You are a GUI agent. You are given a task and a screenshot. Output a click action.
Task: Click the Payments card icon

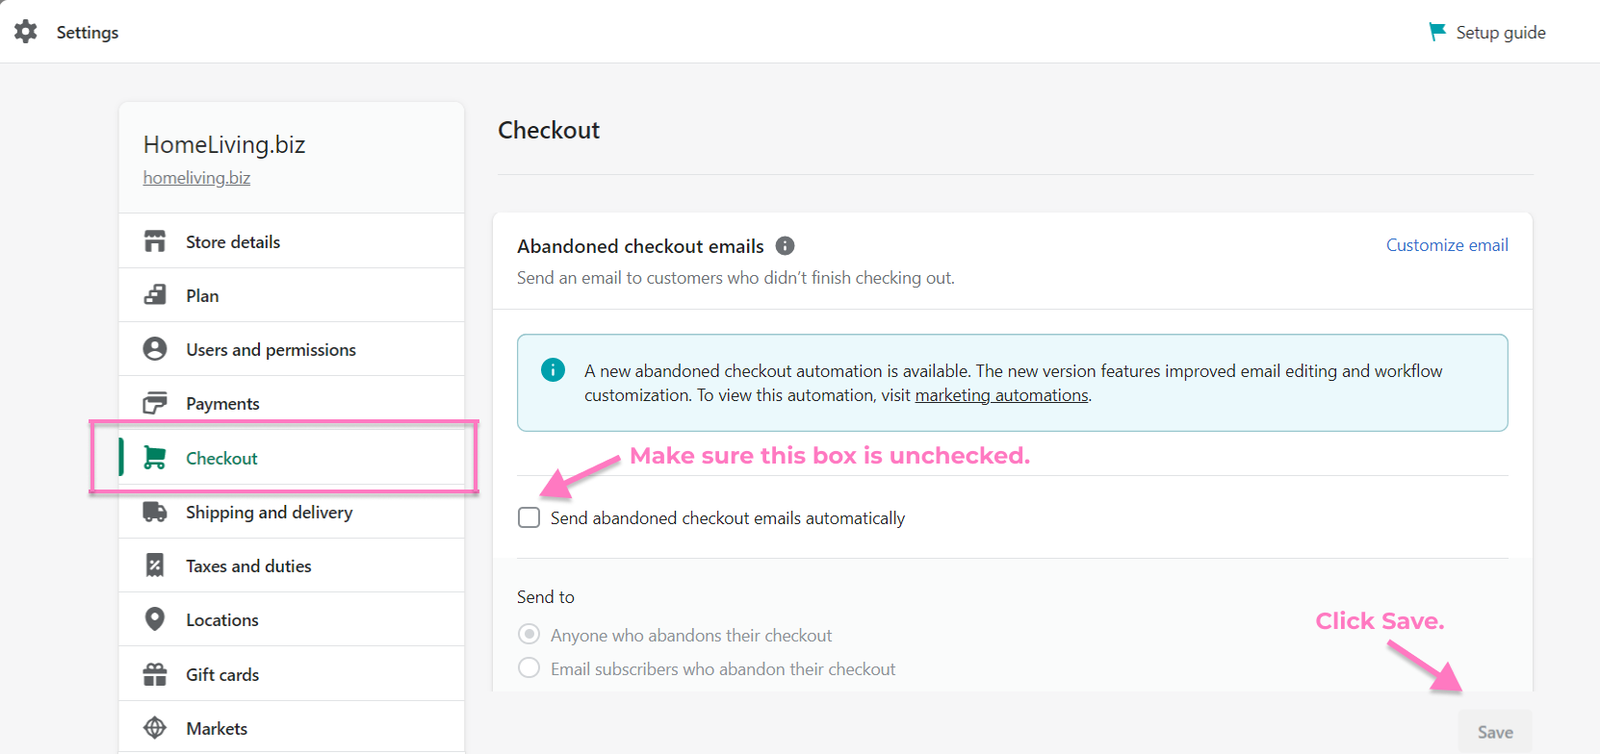tap(155, 403)
